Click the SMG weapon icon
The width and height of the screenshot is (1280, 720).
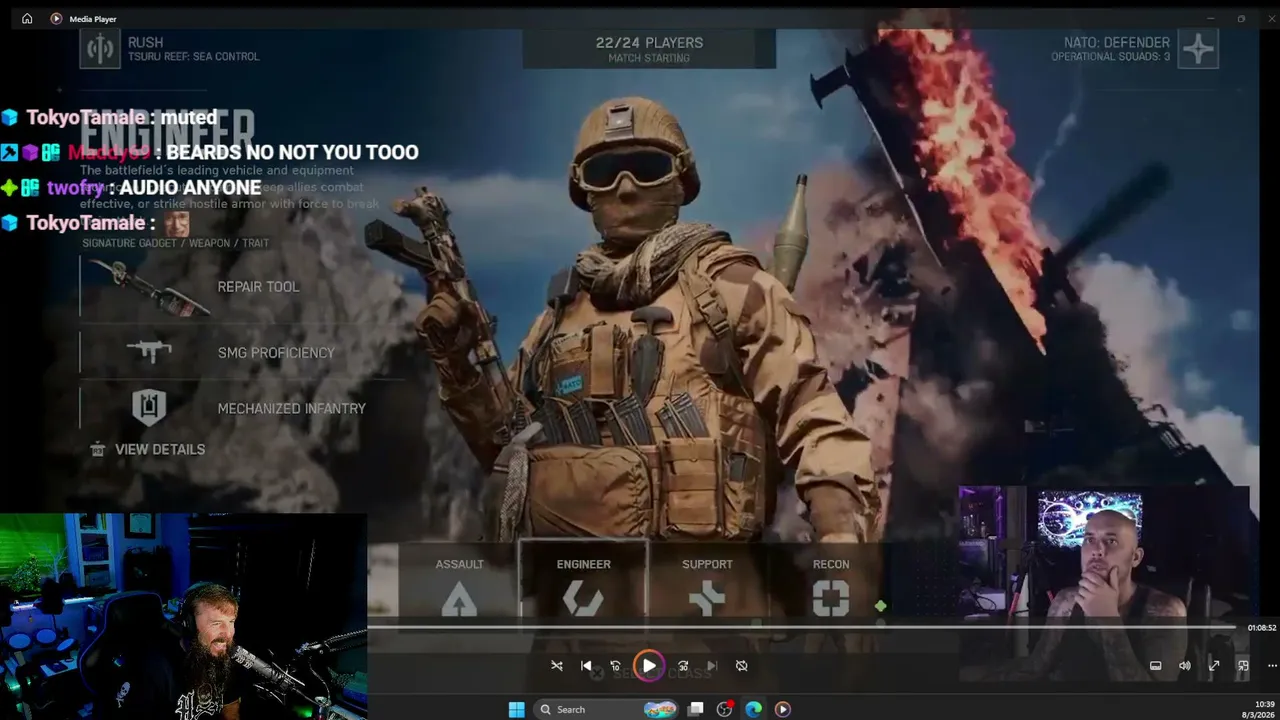pos(149,351)
